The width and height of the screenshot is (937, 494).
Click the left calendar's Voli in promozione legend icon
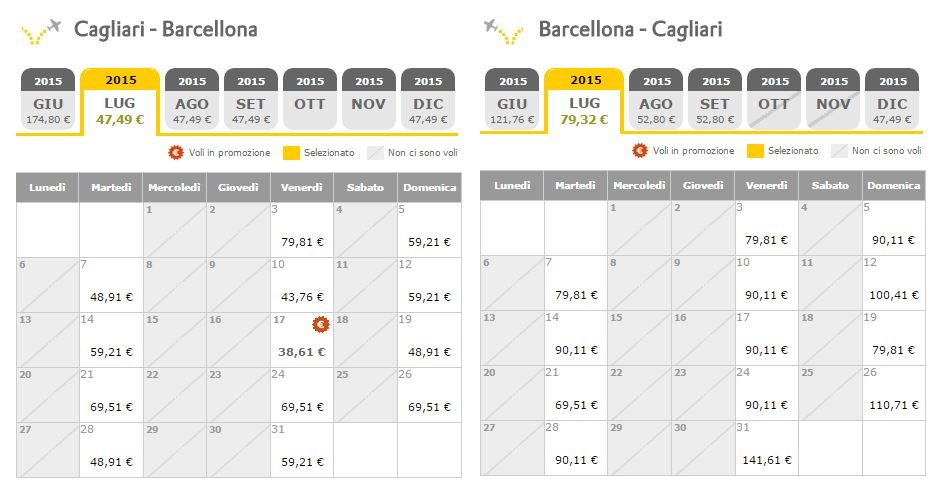pos(176,152)
